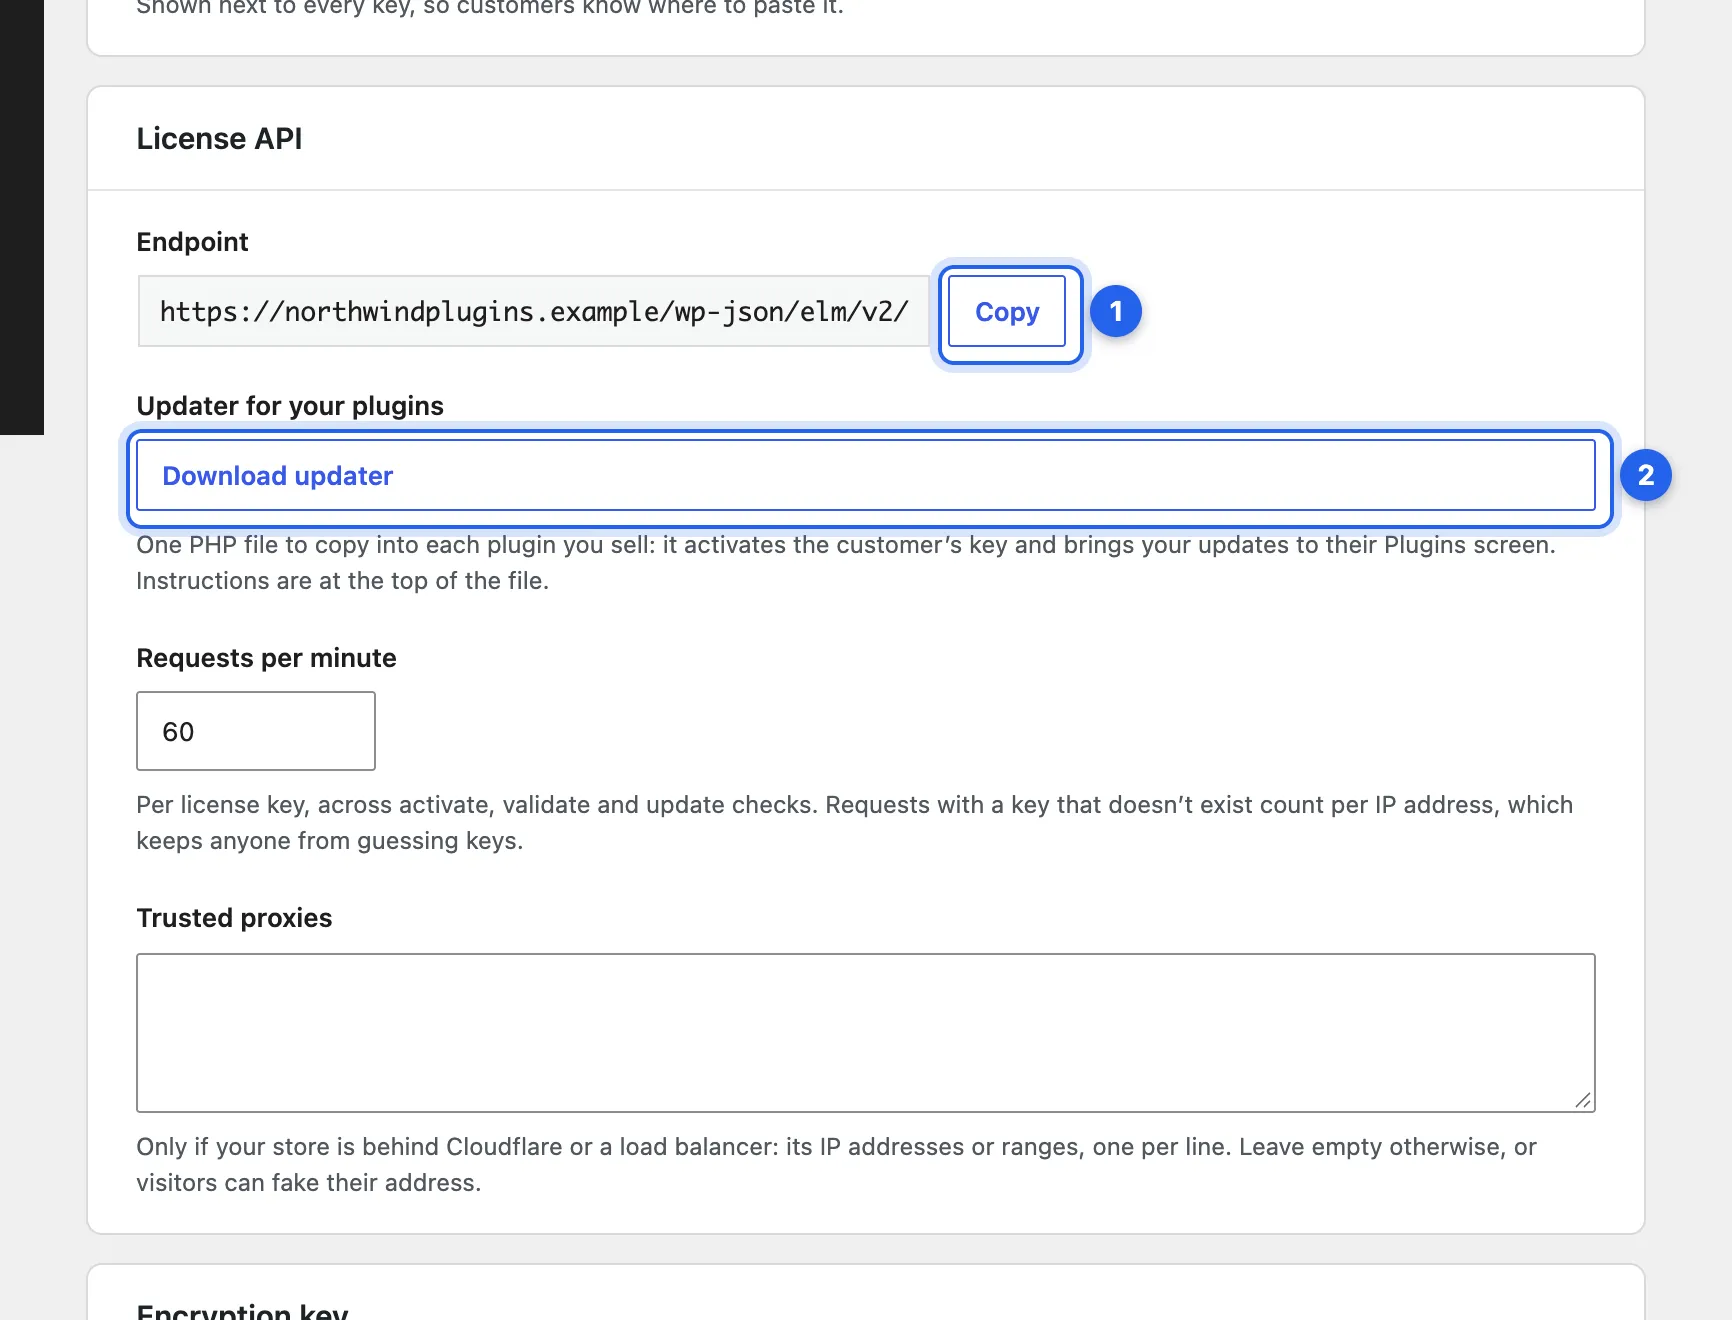Click the 'Per license key' help text

click(855, 823)
